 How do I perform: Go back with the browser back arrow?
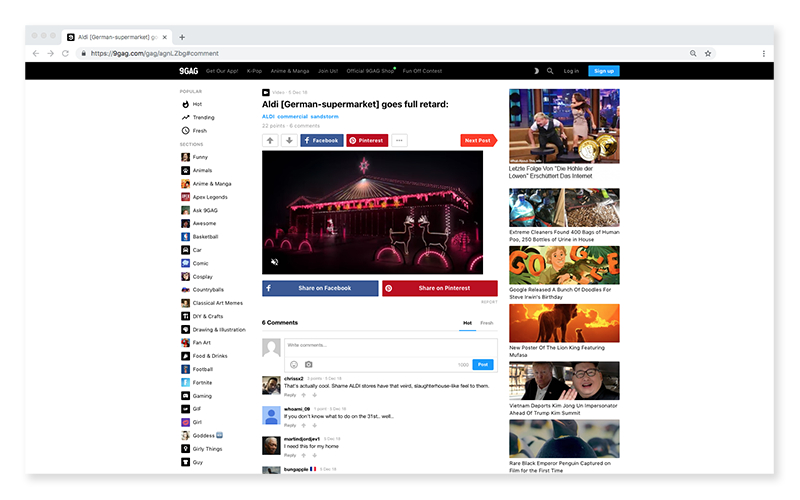[x=36, y=53]
